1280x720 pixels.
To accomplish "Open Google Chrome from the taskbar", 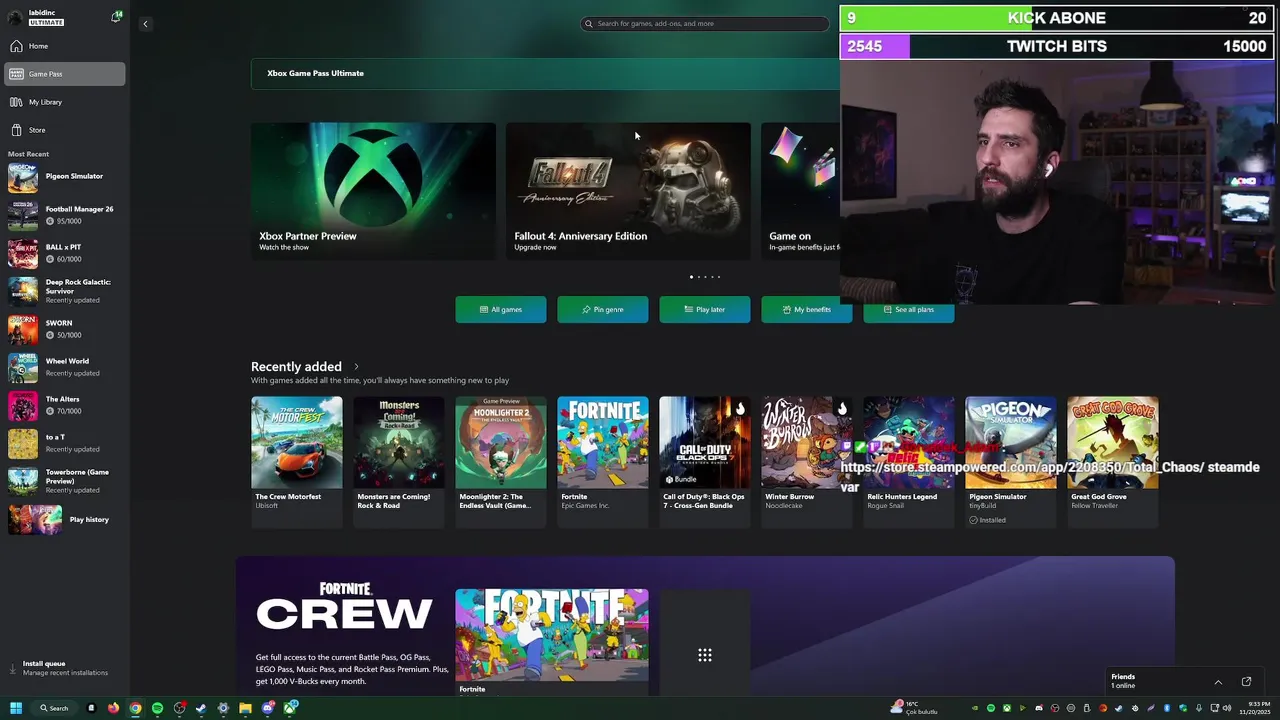I will [x=135, y=708].
